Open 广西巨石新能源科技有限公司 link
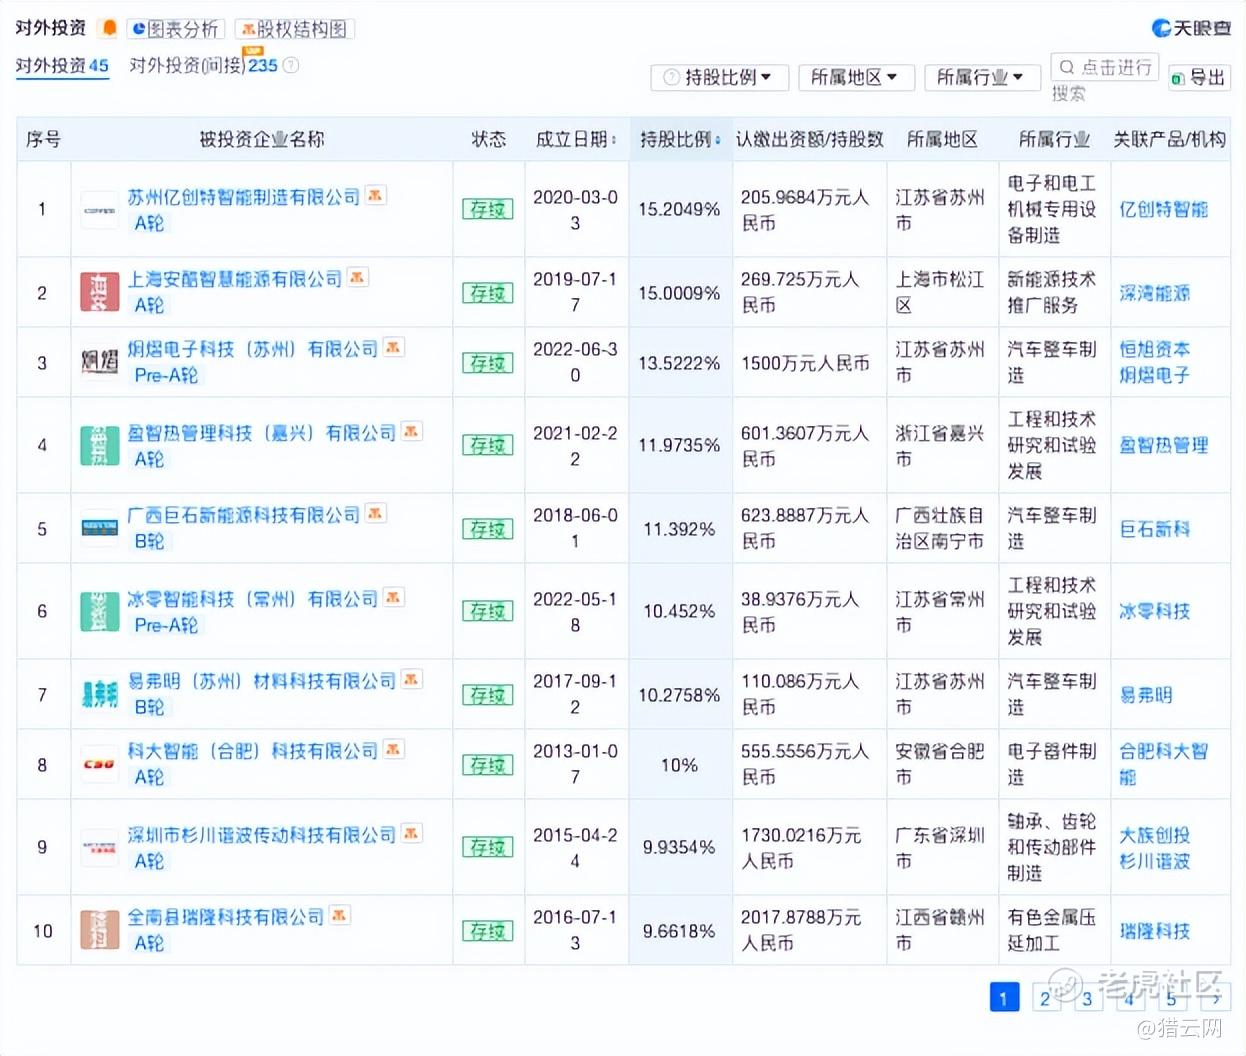1246x1056 pixels. coord(243,515)
